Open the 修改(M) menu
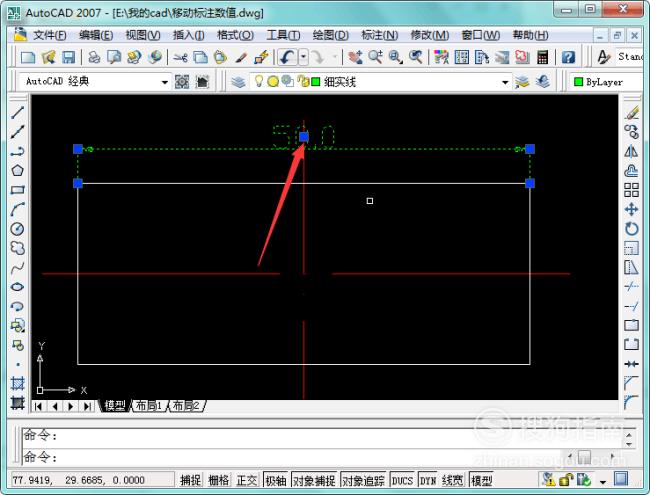650x495 pixels. [x=430, y=35]
